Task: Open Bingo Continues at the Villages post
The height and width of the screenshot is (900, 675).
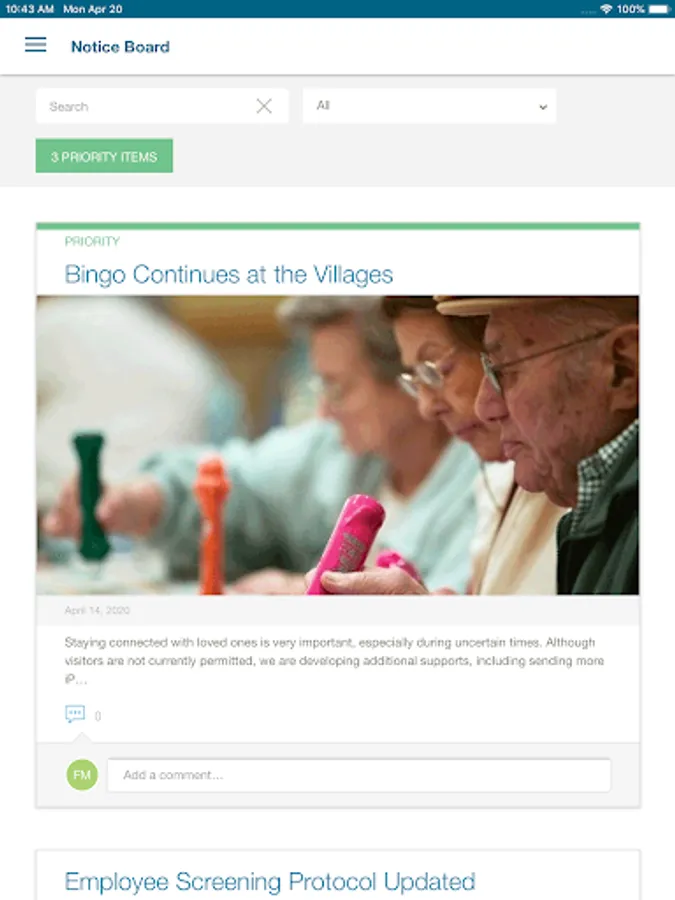Action: point(228,274)
